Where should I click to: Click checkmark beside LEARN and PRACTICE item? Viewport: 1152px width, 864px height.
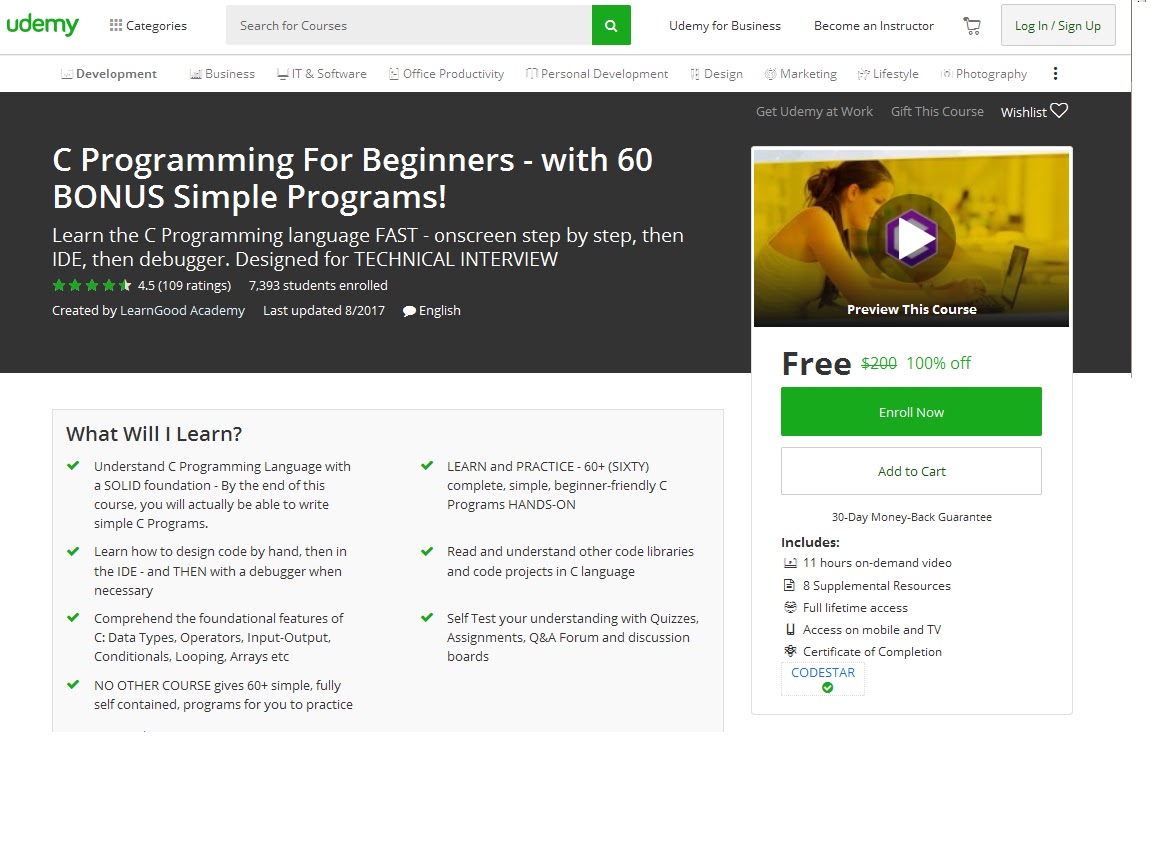(x=427, y=465)
